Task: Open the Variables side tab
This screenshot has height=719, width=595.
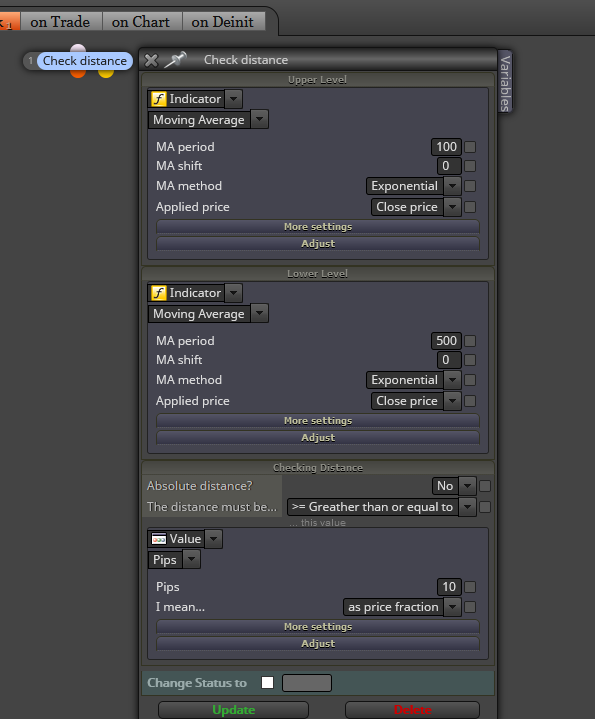Action: pos(505,81)
